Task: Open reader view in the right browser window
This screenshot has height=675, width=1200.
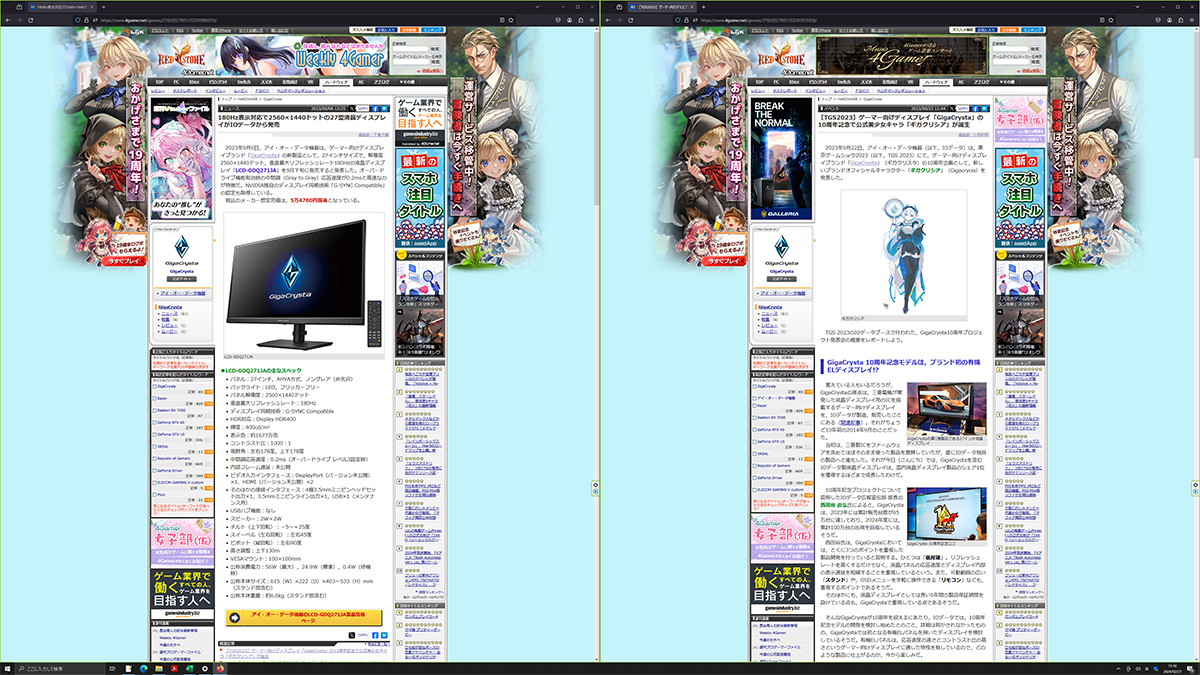Action: (1102, 20)
